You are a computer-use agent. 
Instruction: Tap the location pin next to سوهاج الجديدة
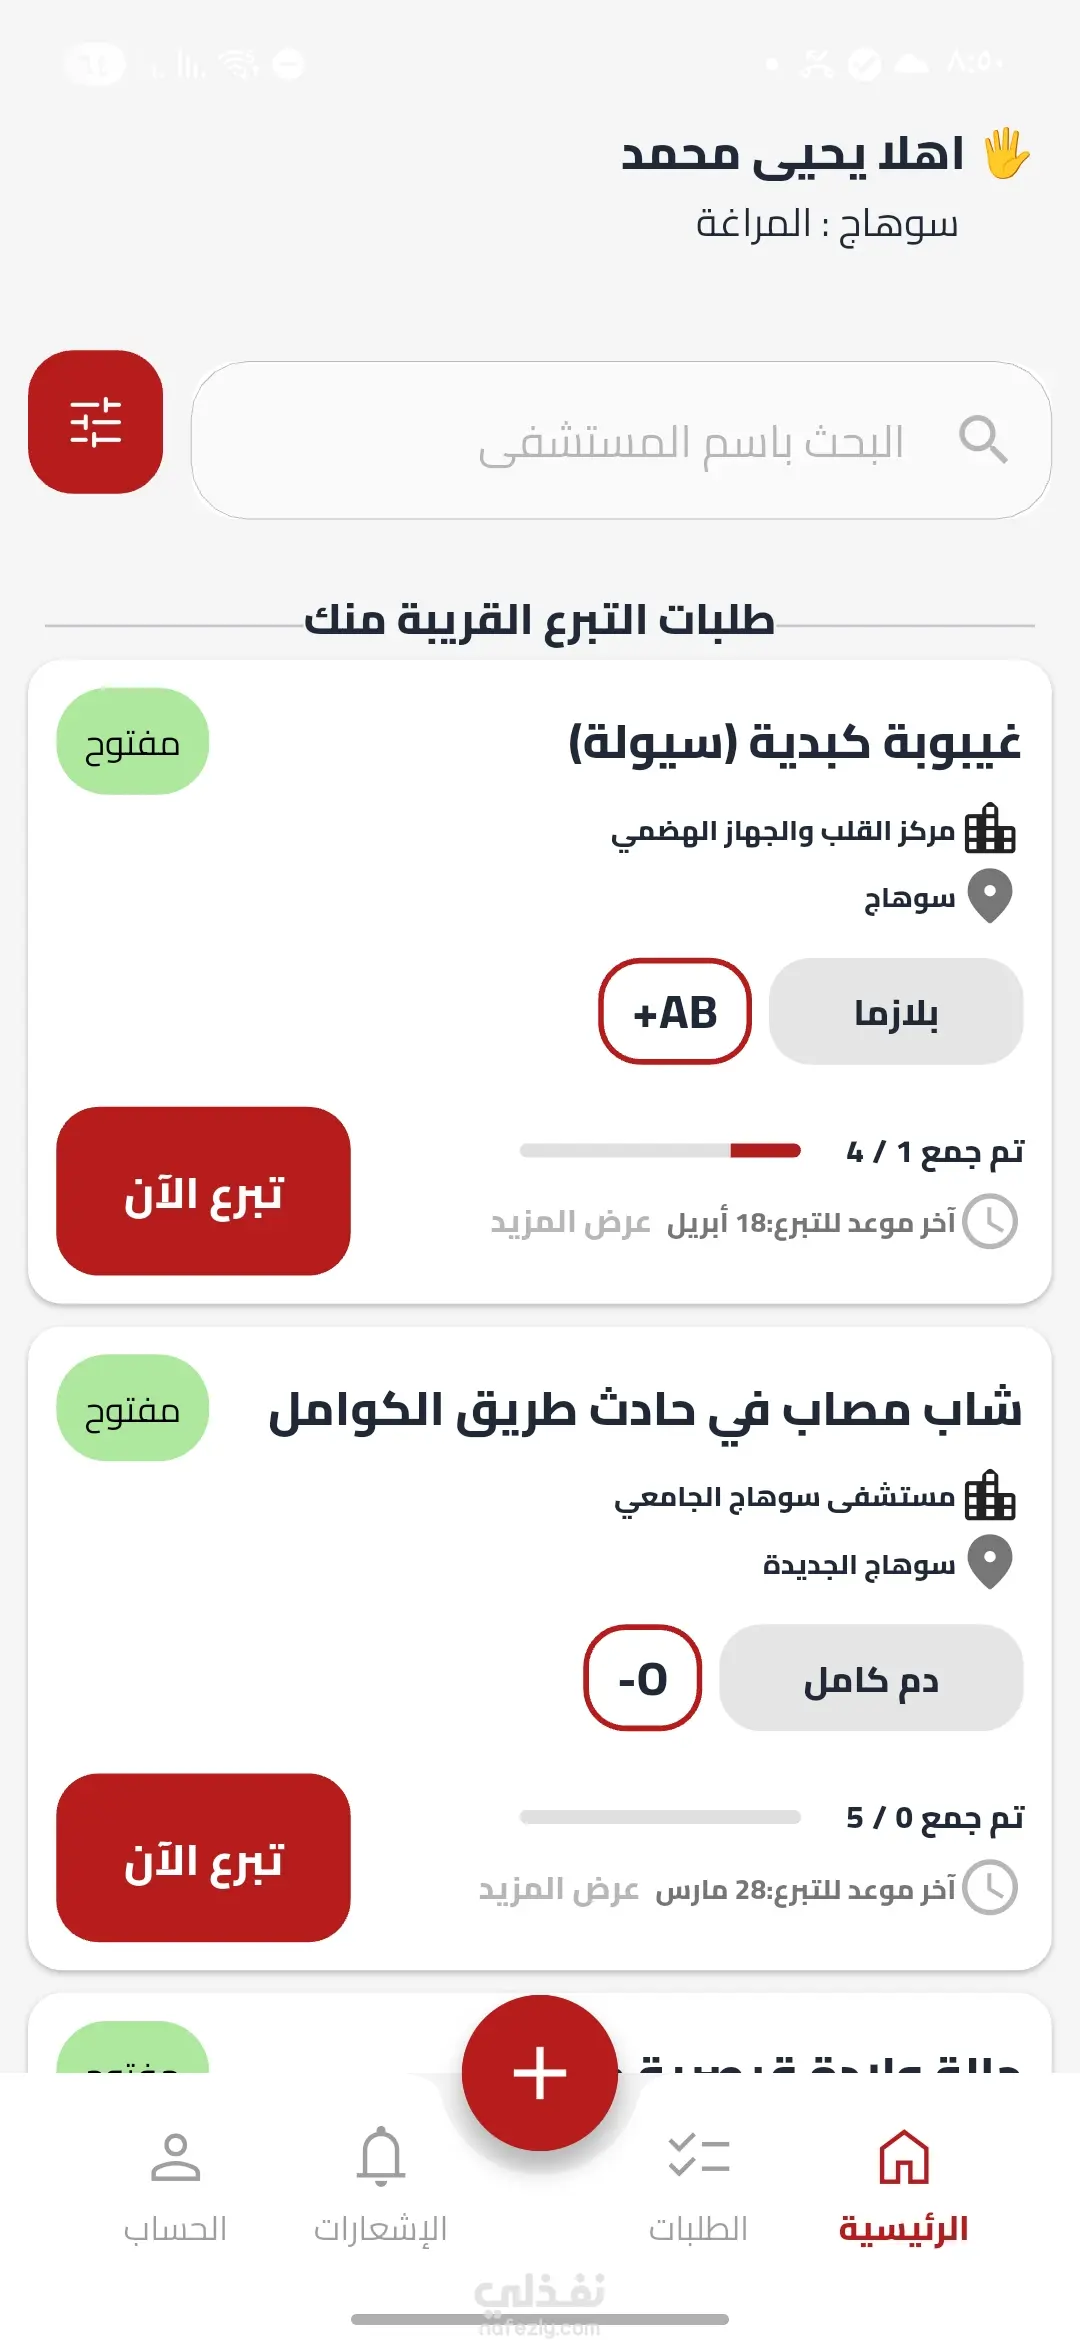pyautogui.click(x=991, y=1563)
